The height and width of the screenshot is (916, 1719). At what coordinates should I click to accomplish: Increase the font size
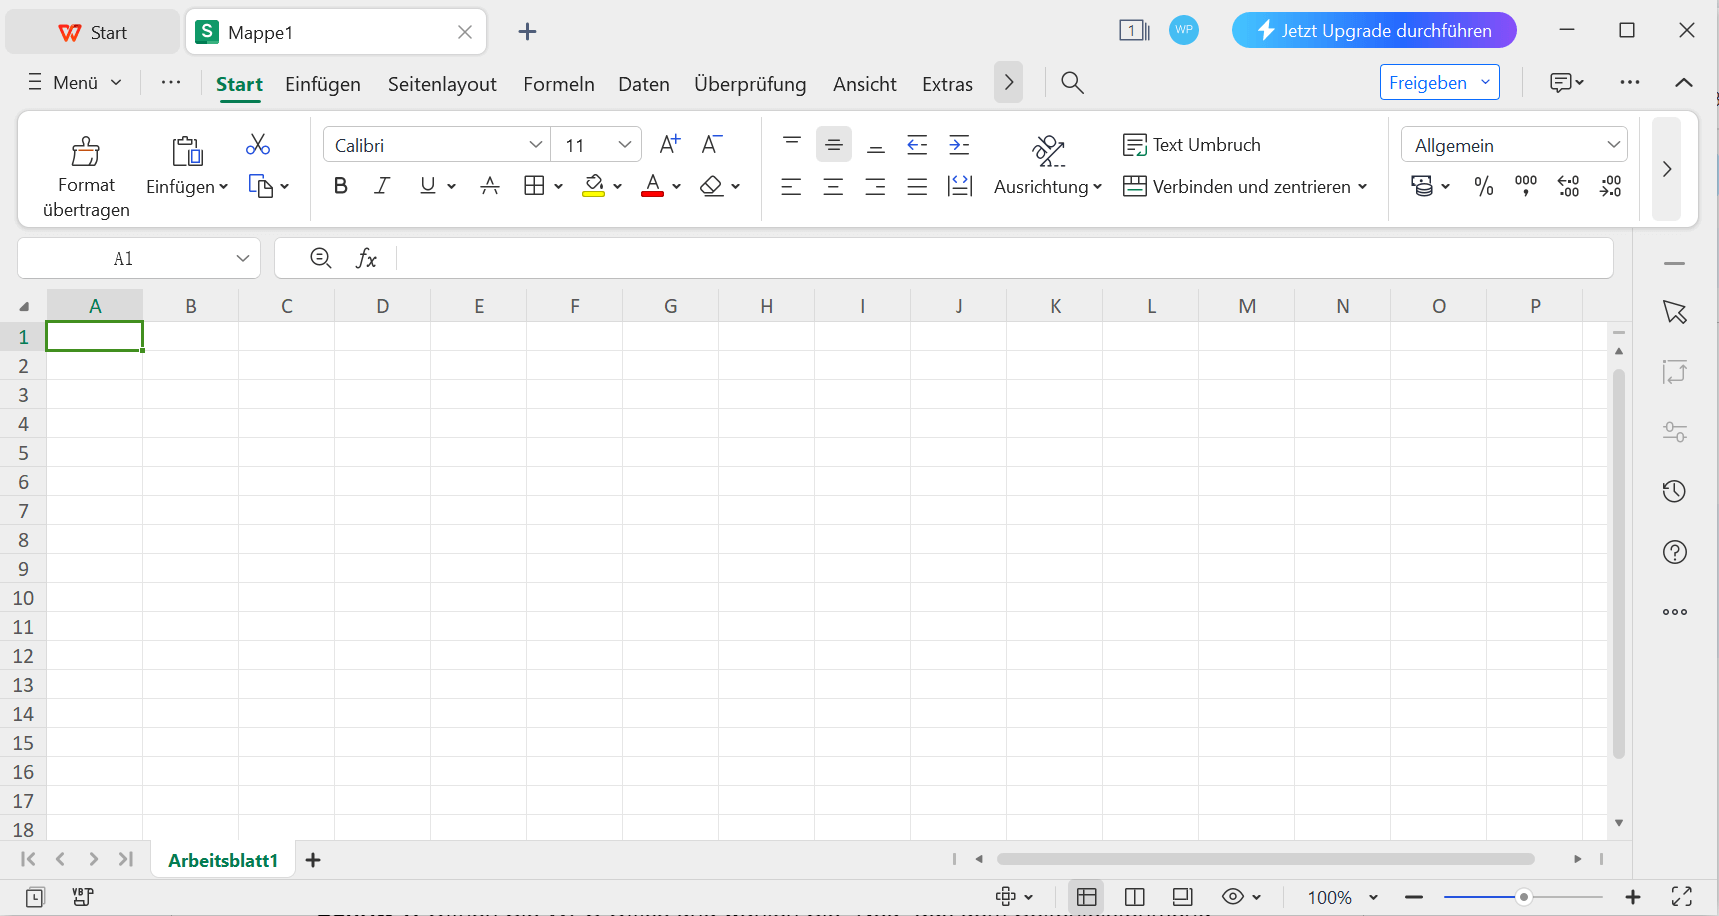(x=669, y=143)
